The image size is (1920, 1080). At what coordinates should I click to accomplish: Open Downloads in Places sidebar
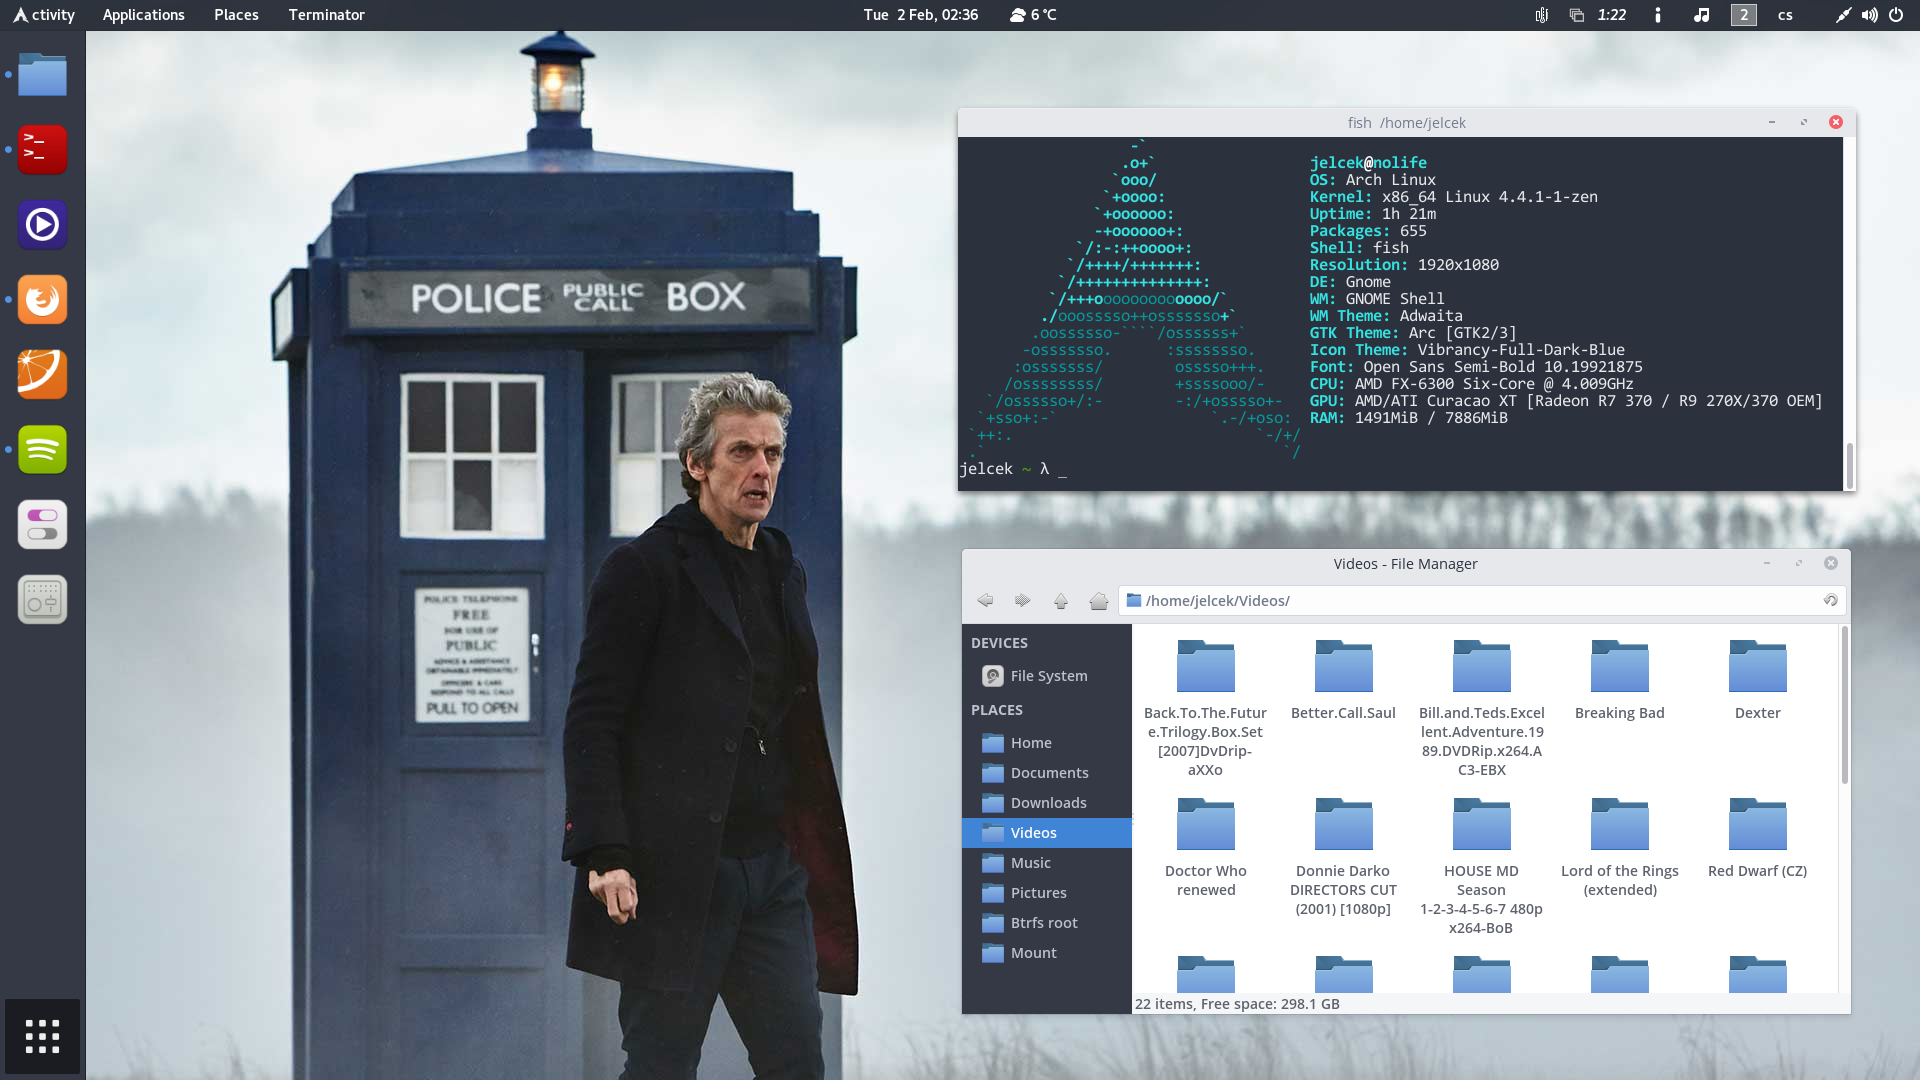(1046, 803)
